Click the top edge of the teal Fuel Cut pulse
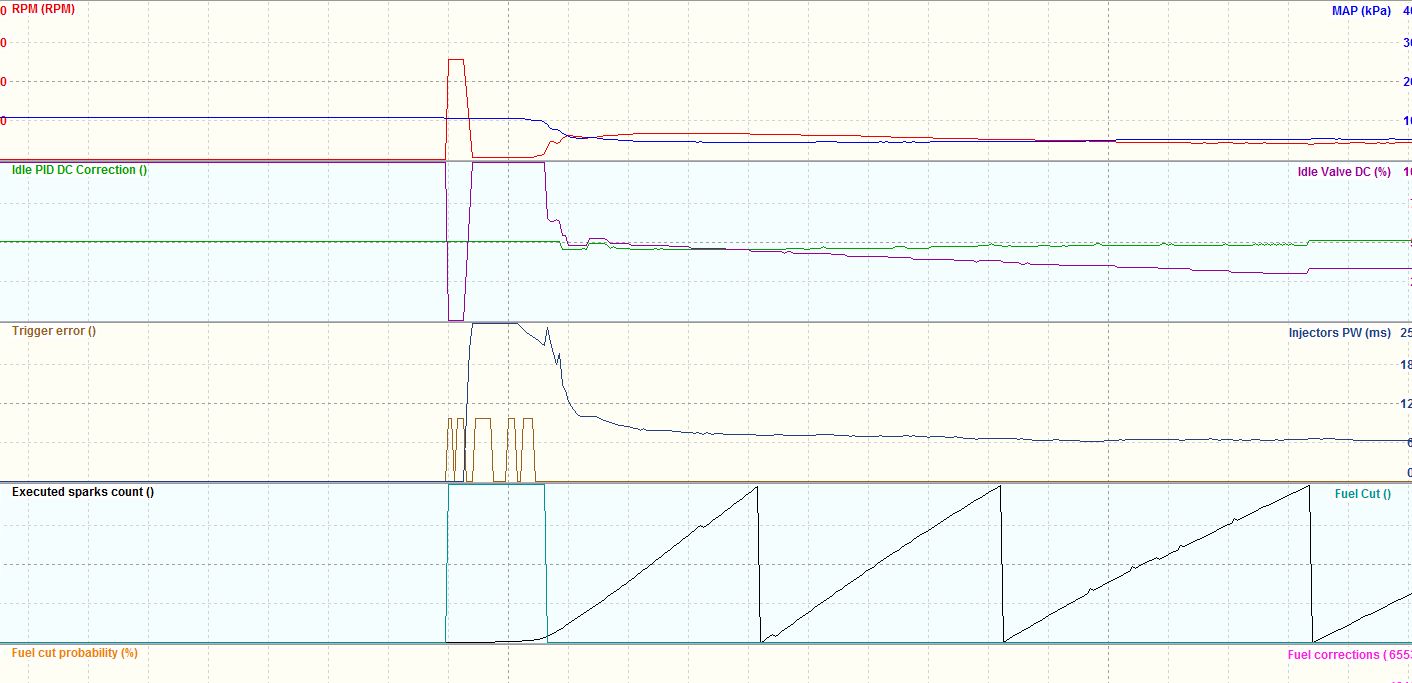 click(x=496, y=485)
